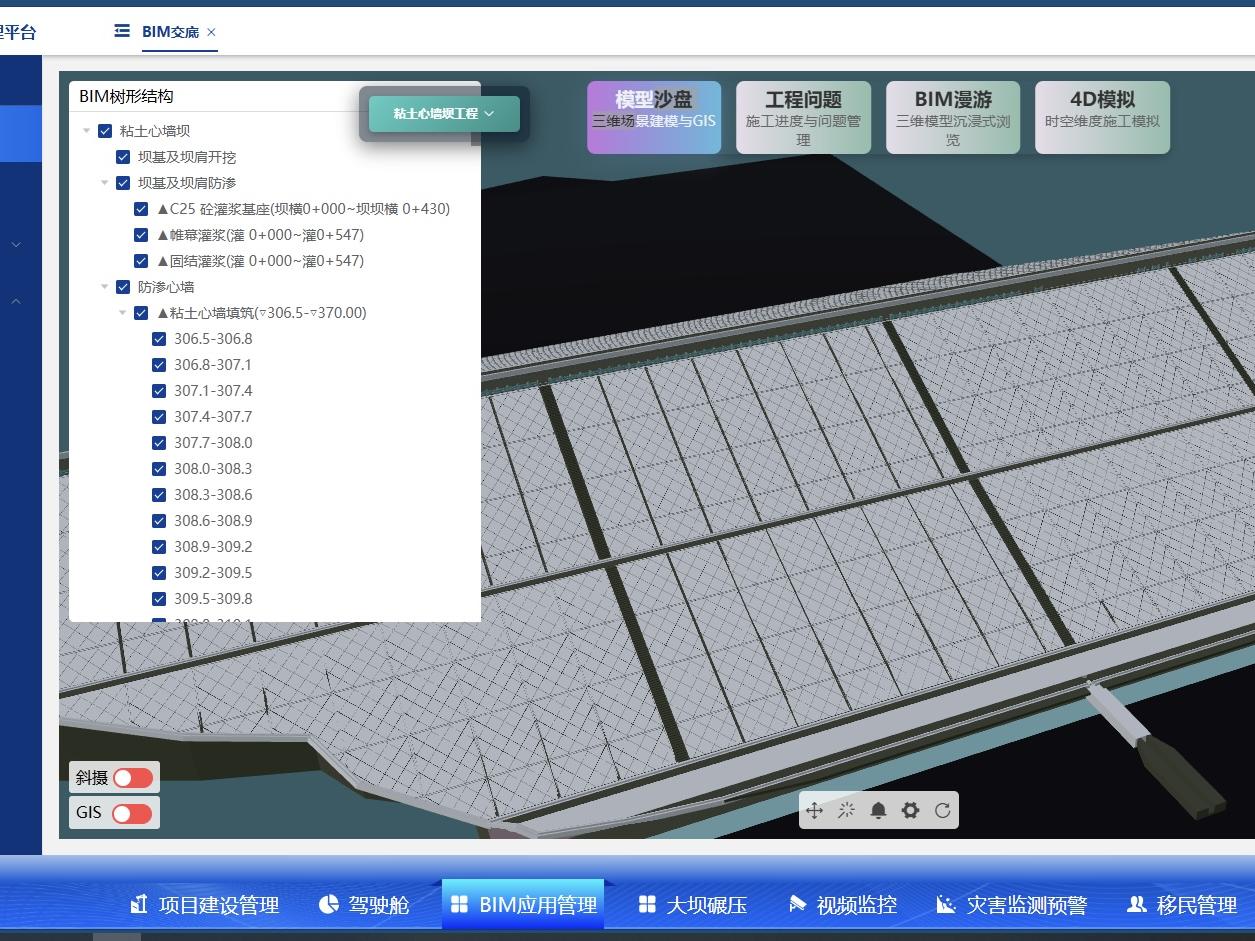
Task: Uncheck the 坝基及坝肩开挖 checkbox
Action: click(123, 157)
